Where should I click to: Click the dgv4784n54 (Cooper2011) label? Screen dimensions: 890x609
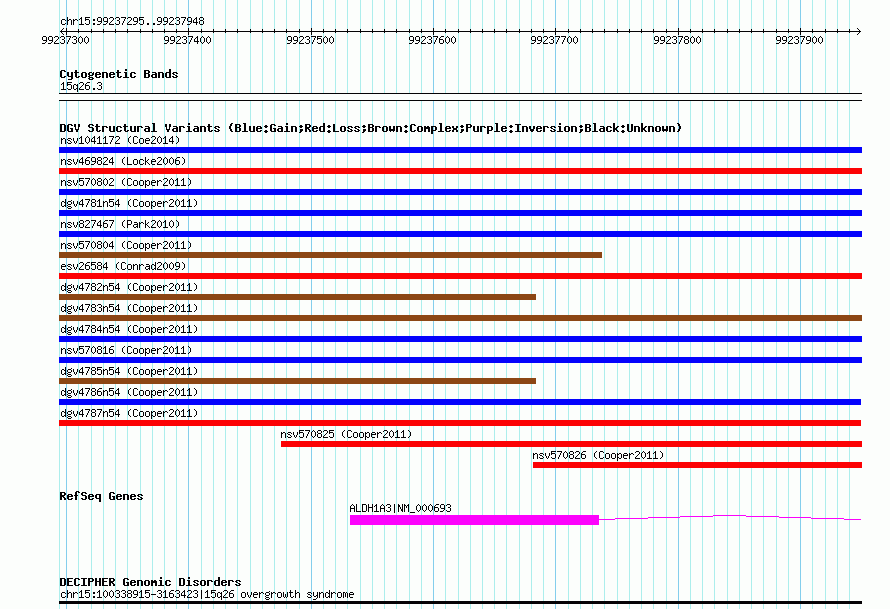(128, 329)
